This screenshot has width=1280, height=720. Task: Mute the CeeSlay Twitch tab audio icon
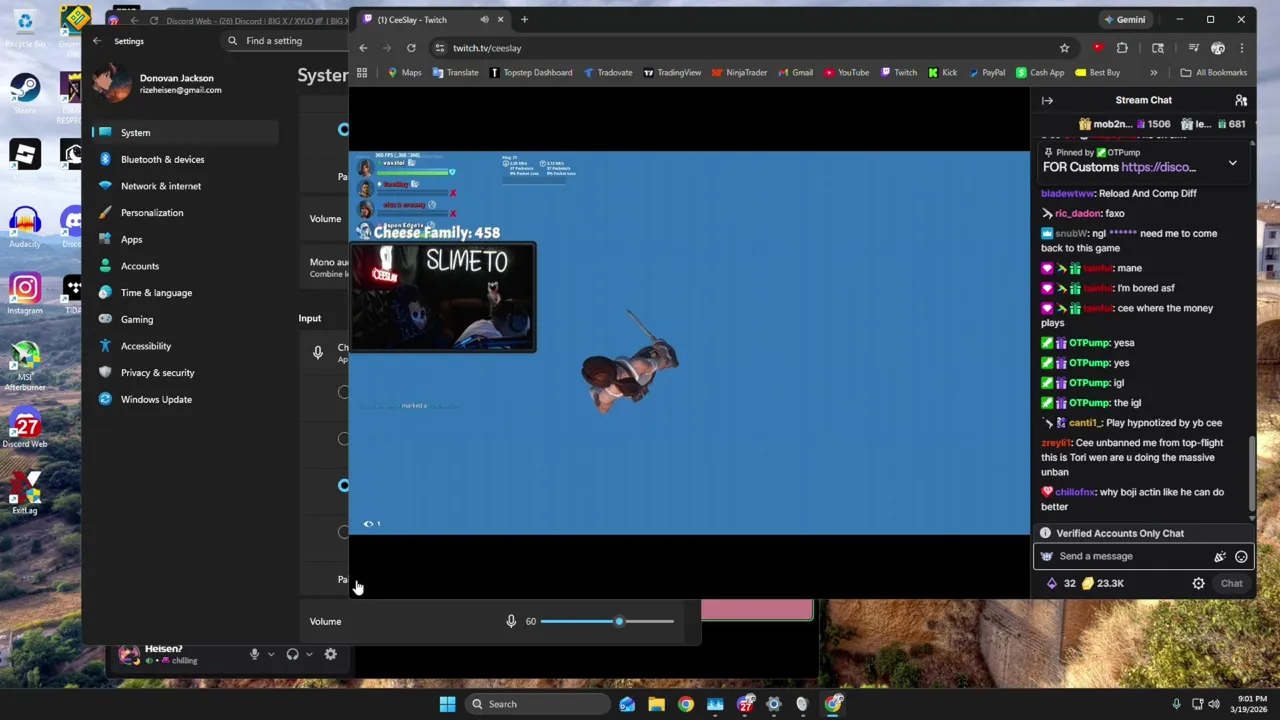484,20
